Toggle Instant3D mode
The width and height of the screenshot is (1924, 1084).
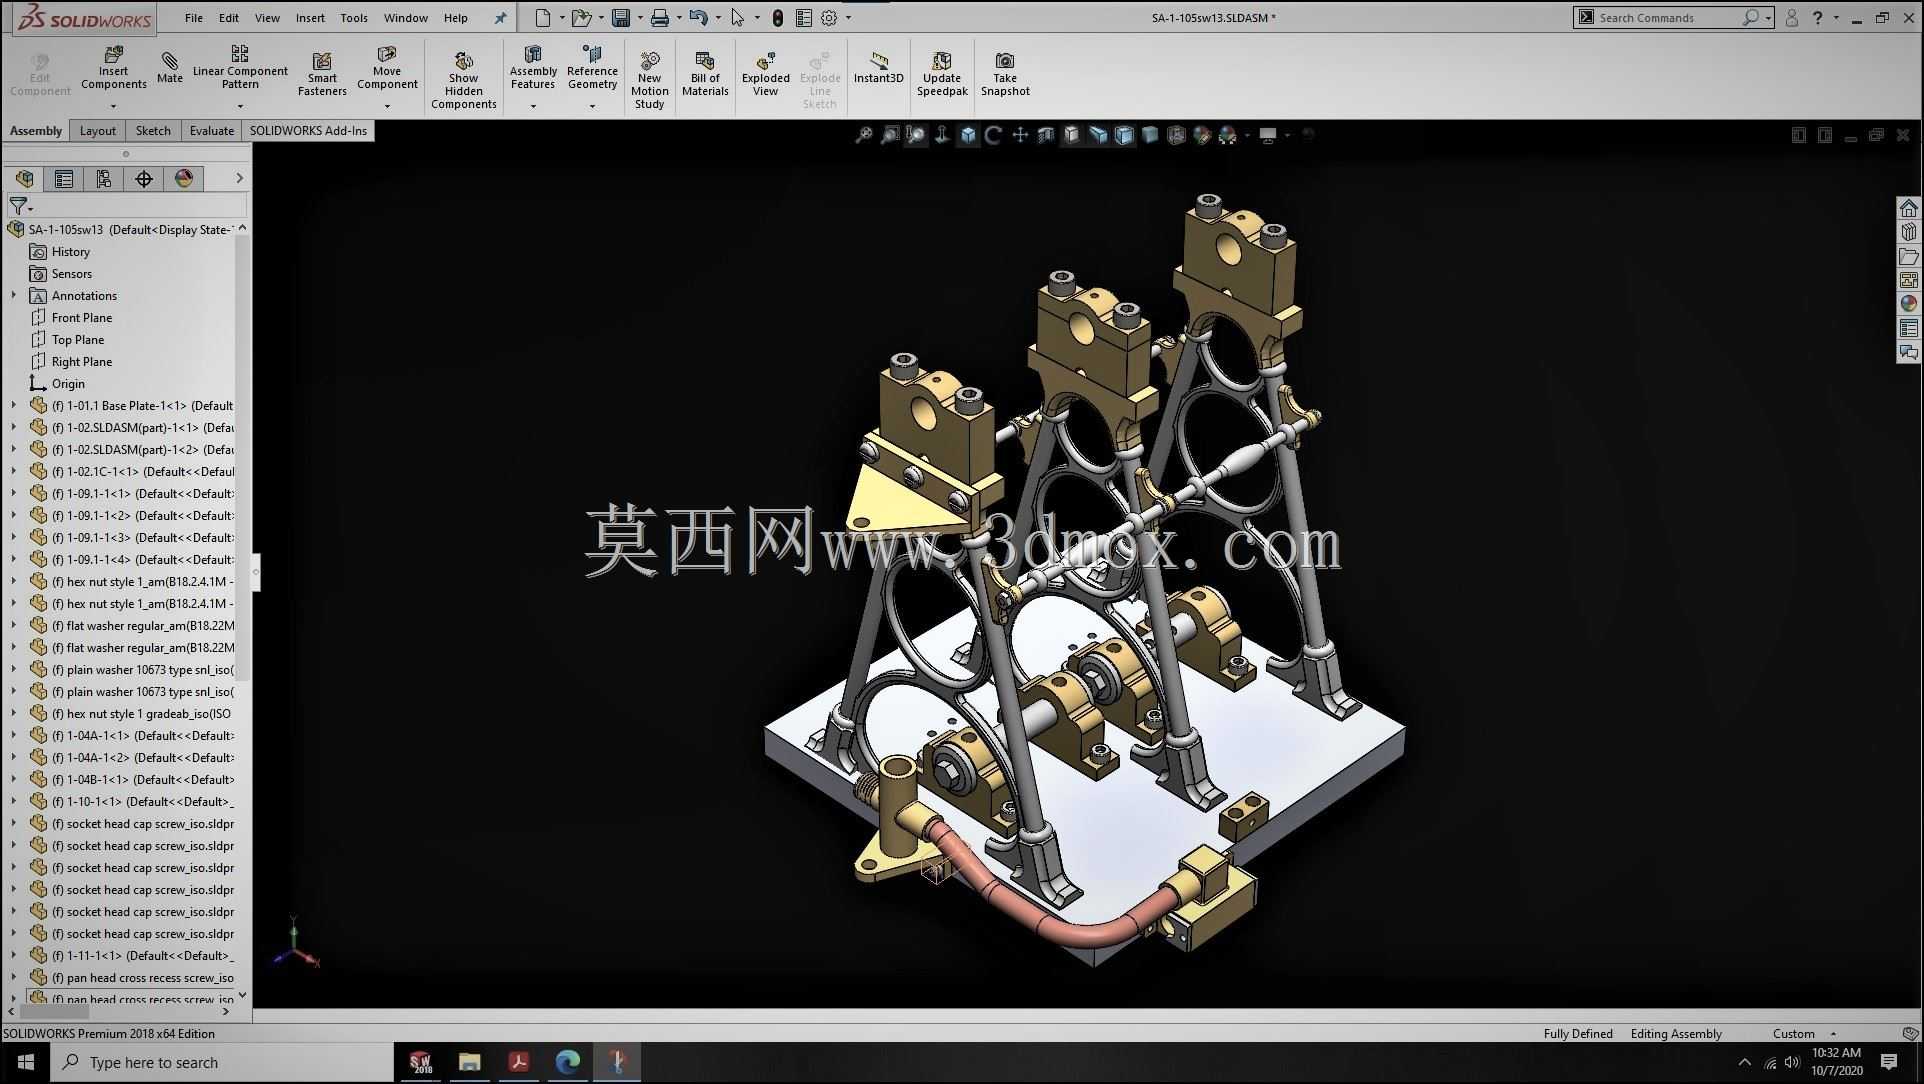pyautogui.click(x=878, y=68)
